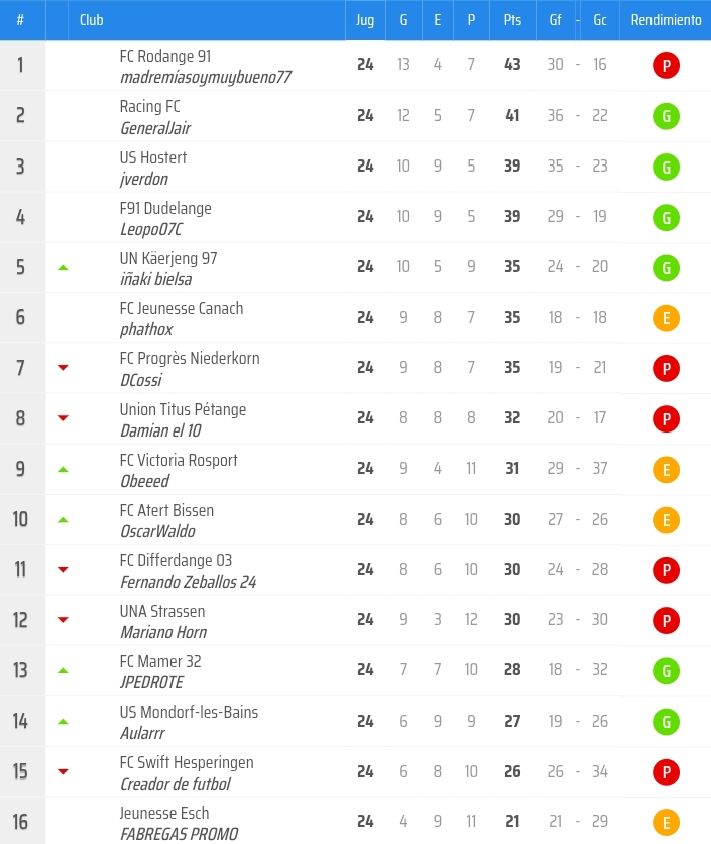Click the red P badge for FC Rodange 91
The height and width of the screenshot is (844, 711).
665,66
